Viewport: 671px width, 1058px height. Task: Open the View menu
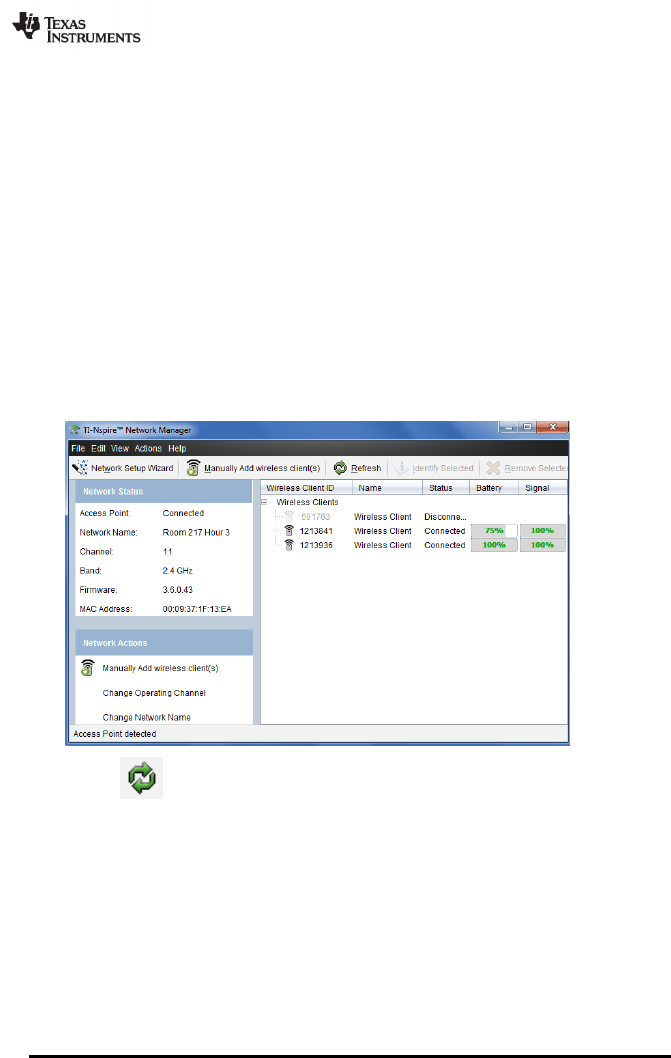119,448
